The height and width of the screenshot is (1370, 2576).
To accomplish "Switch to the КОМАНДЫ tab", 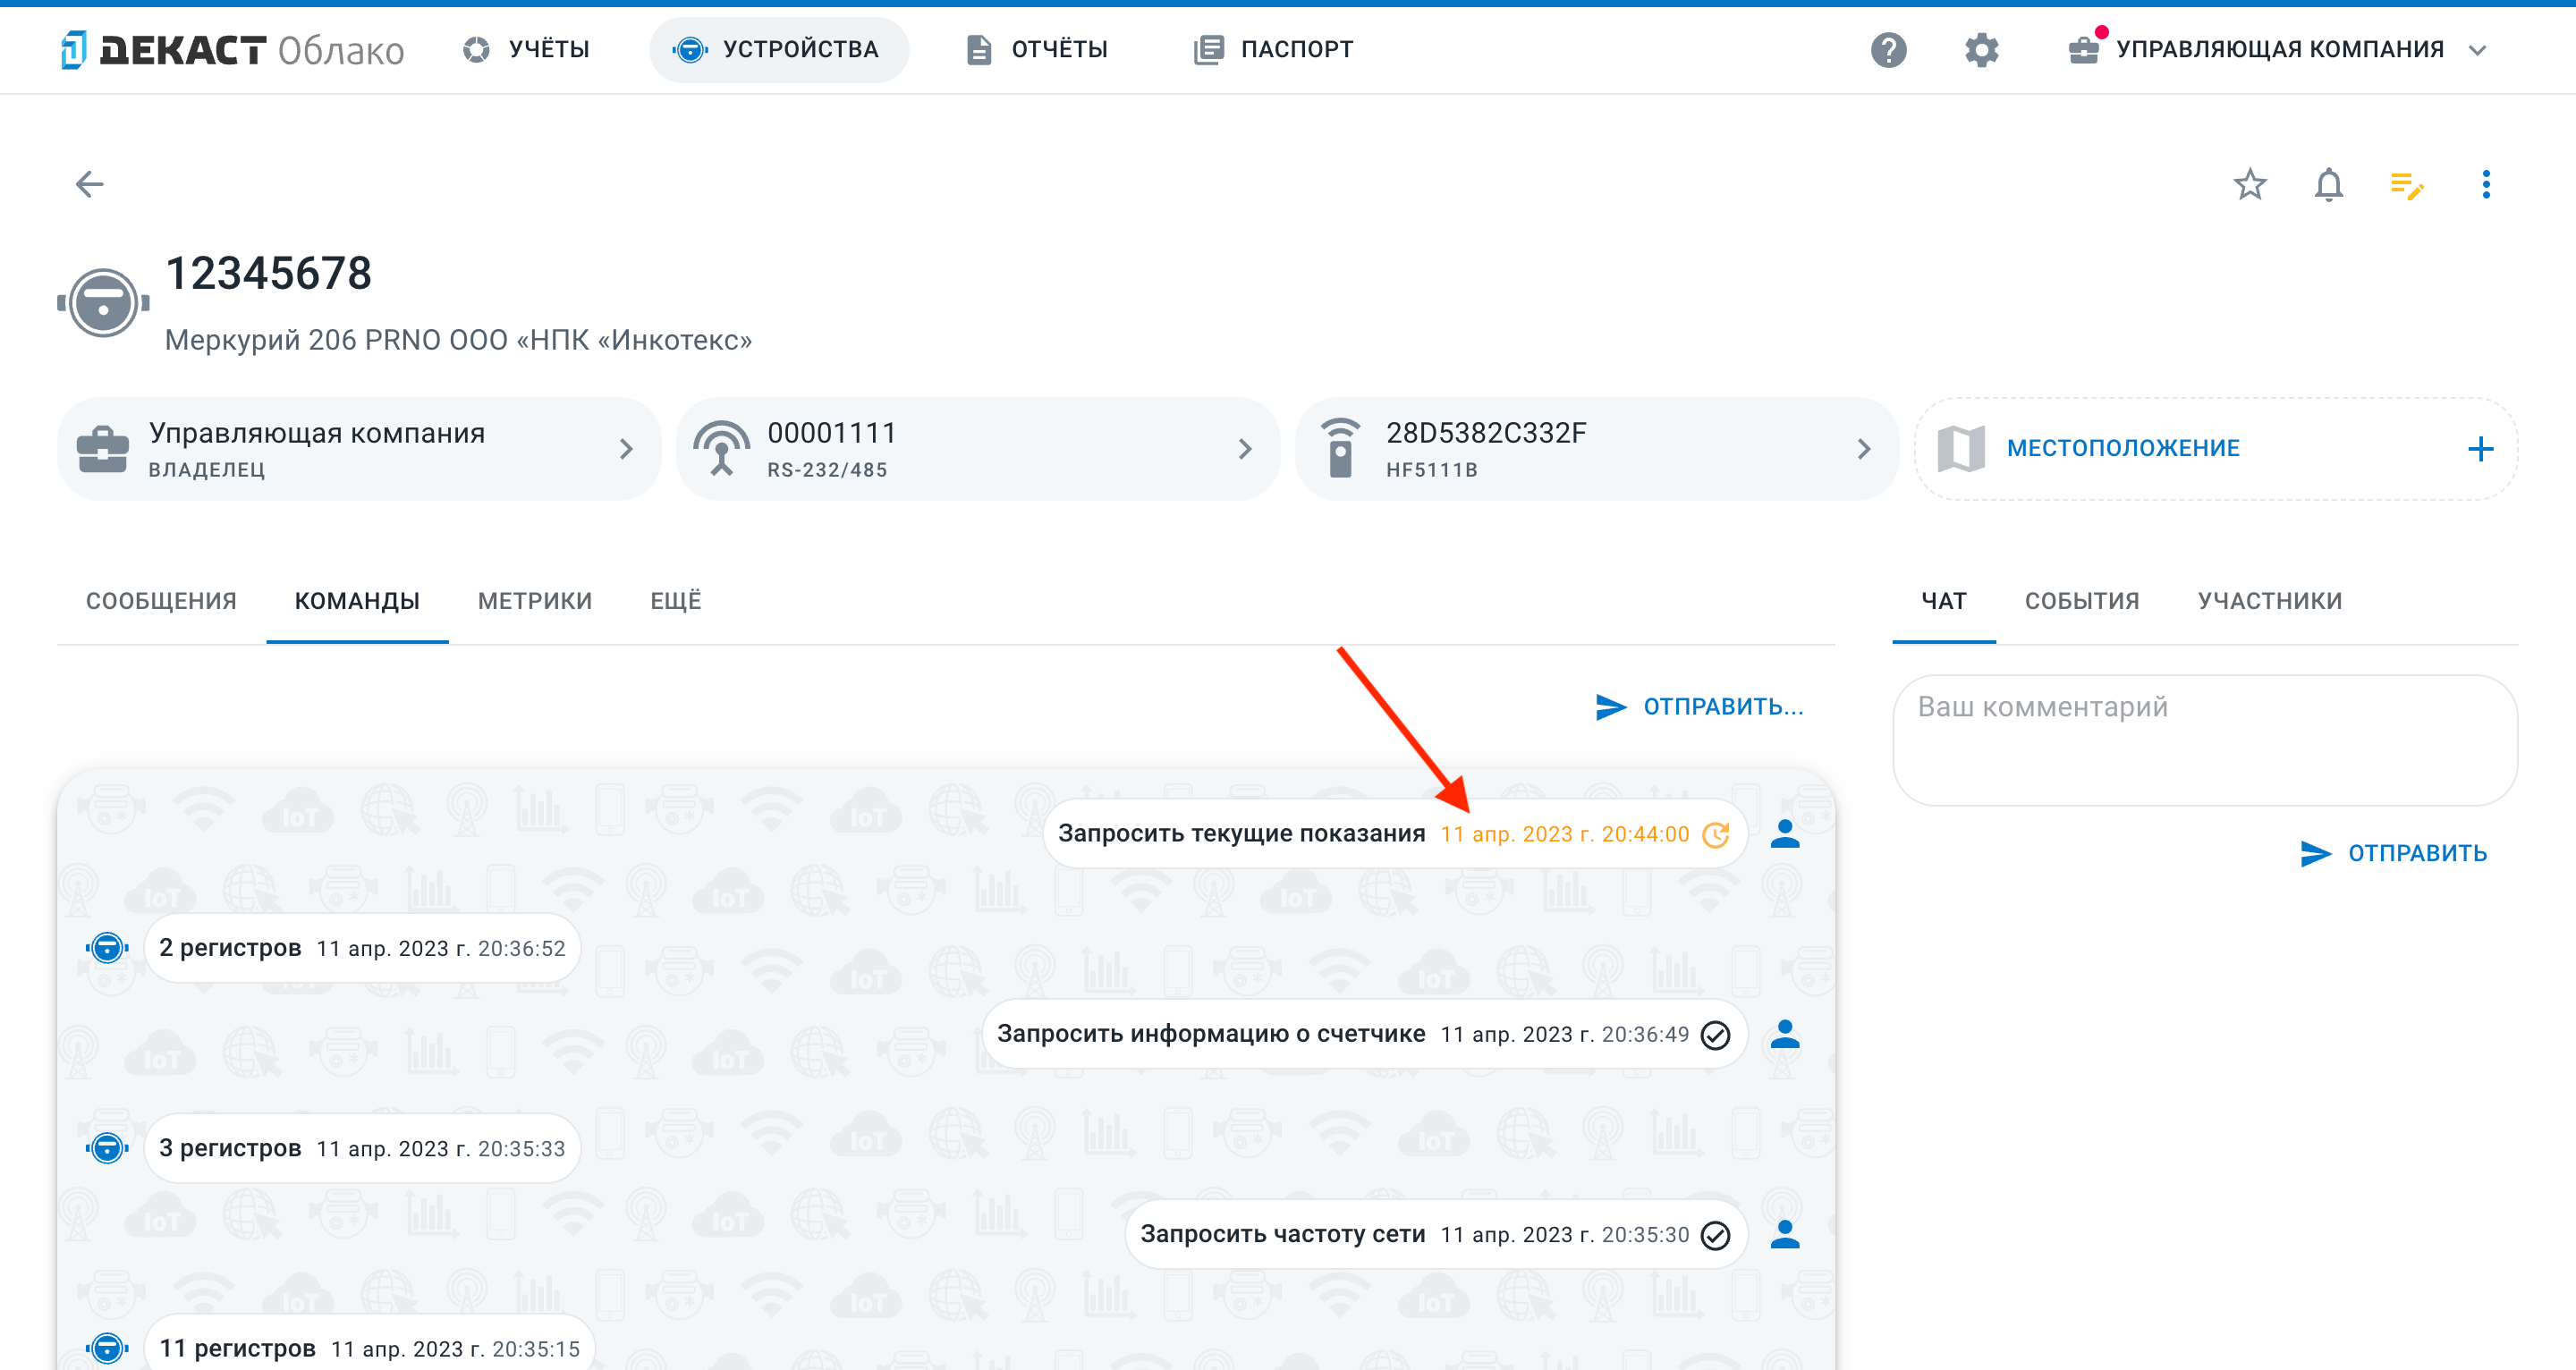I will tap(357, 601).
